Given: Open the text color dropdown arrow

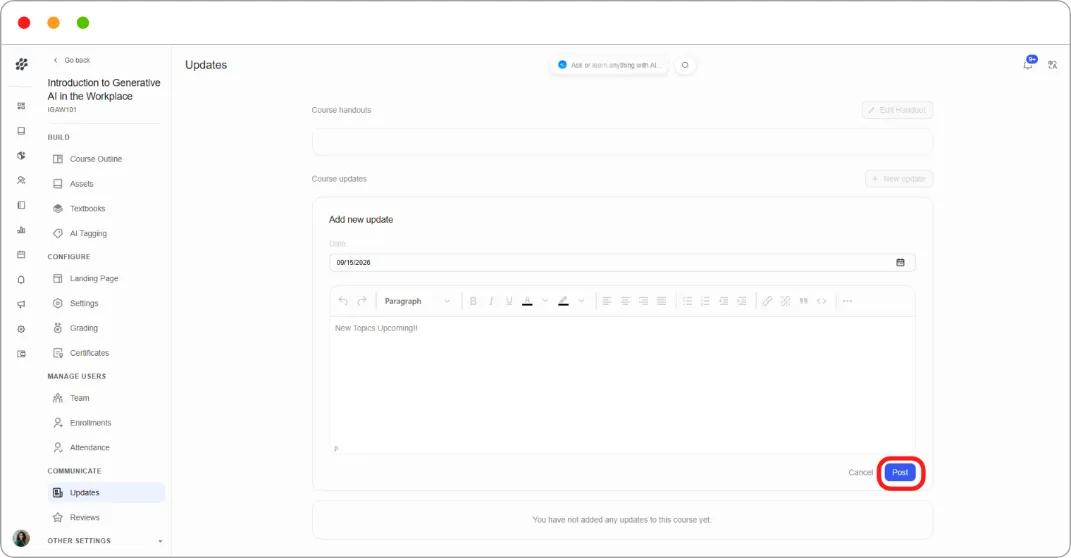Looking at the screenshot, I should [545, 301].
